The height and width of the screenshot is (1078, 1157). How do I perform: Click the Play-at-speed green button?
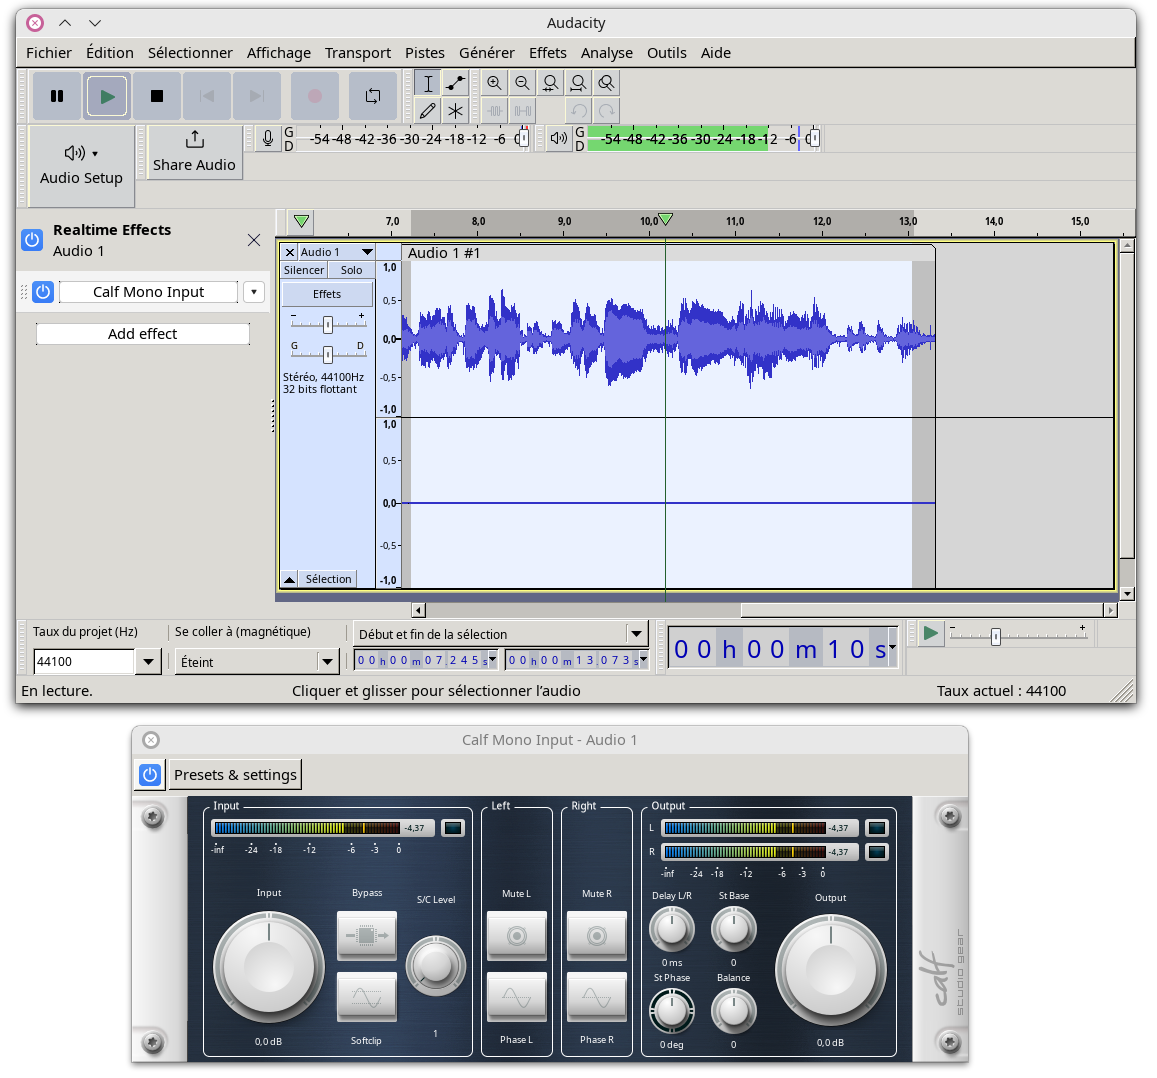pos(930,634)
